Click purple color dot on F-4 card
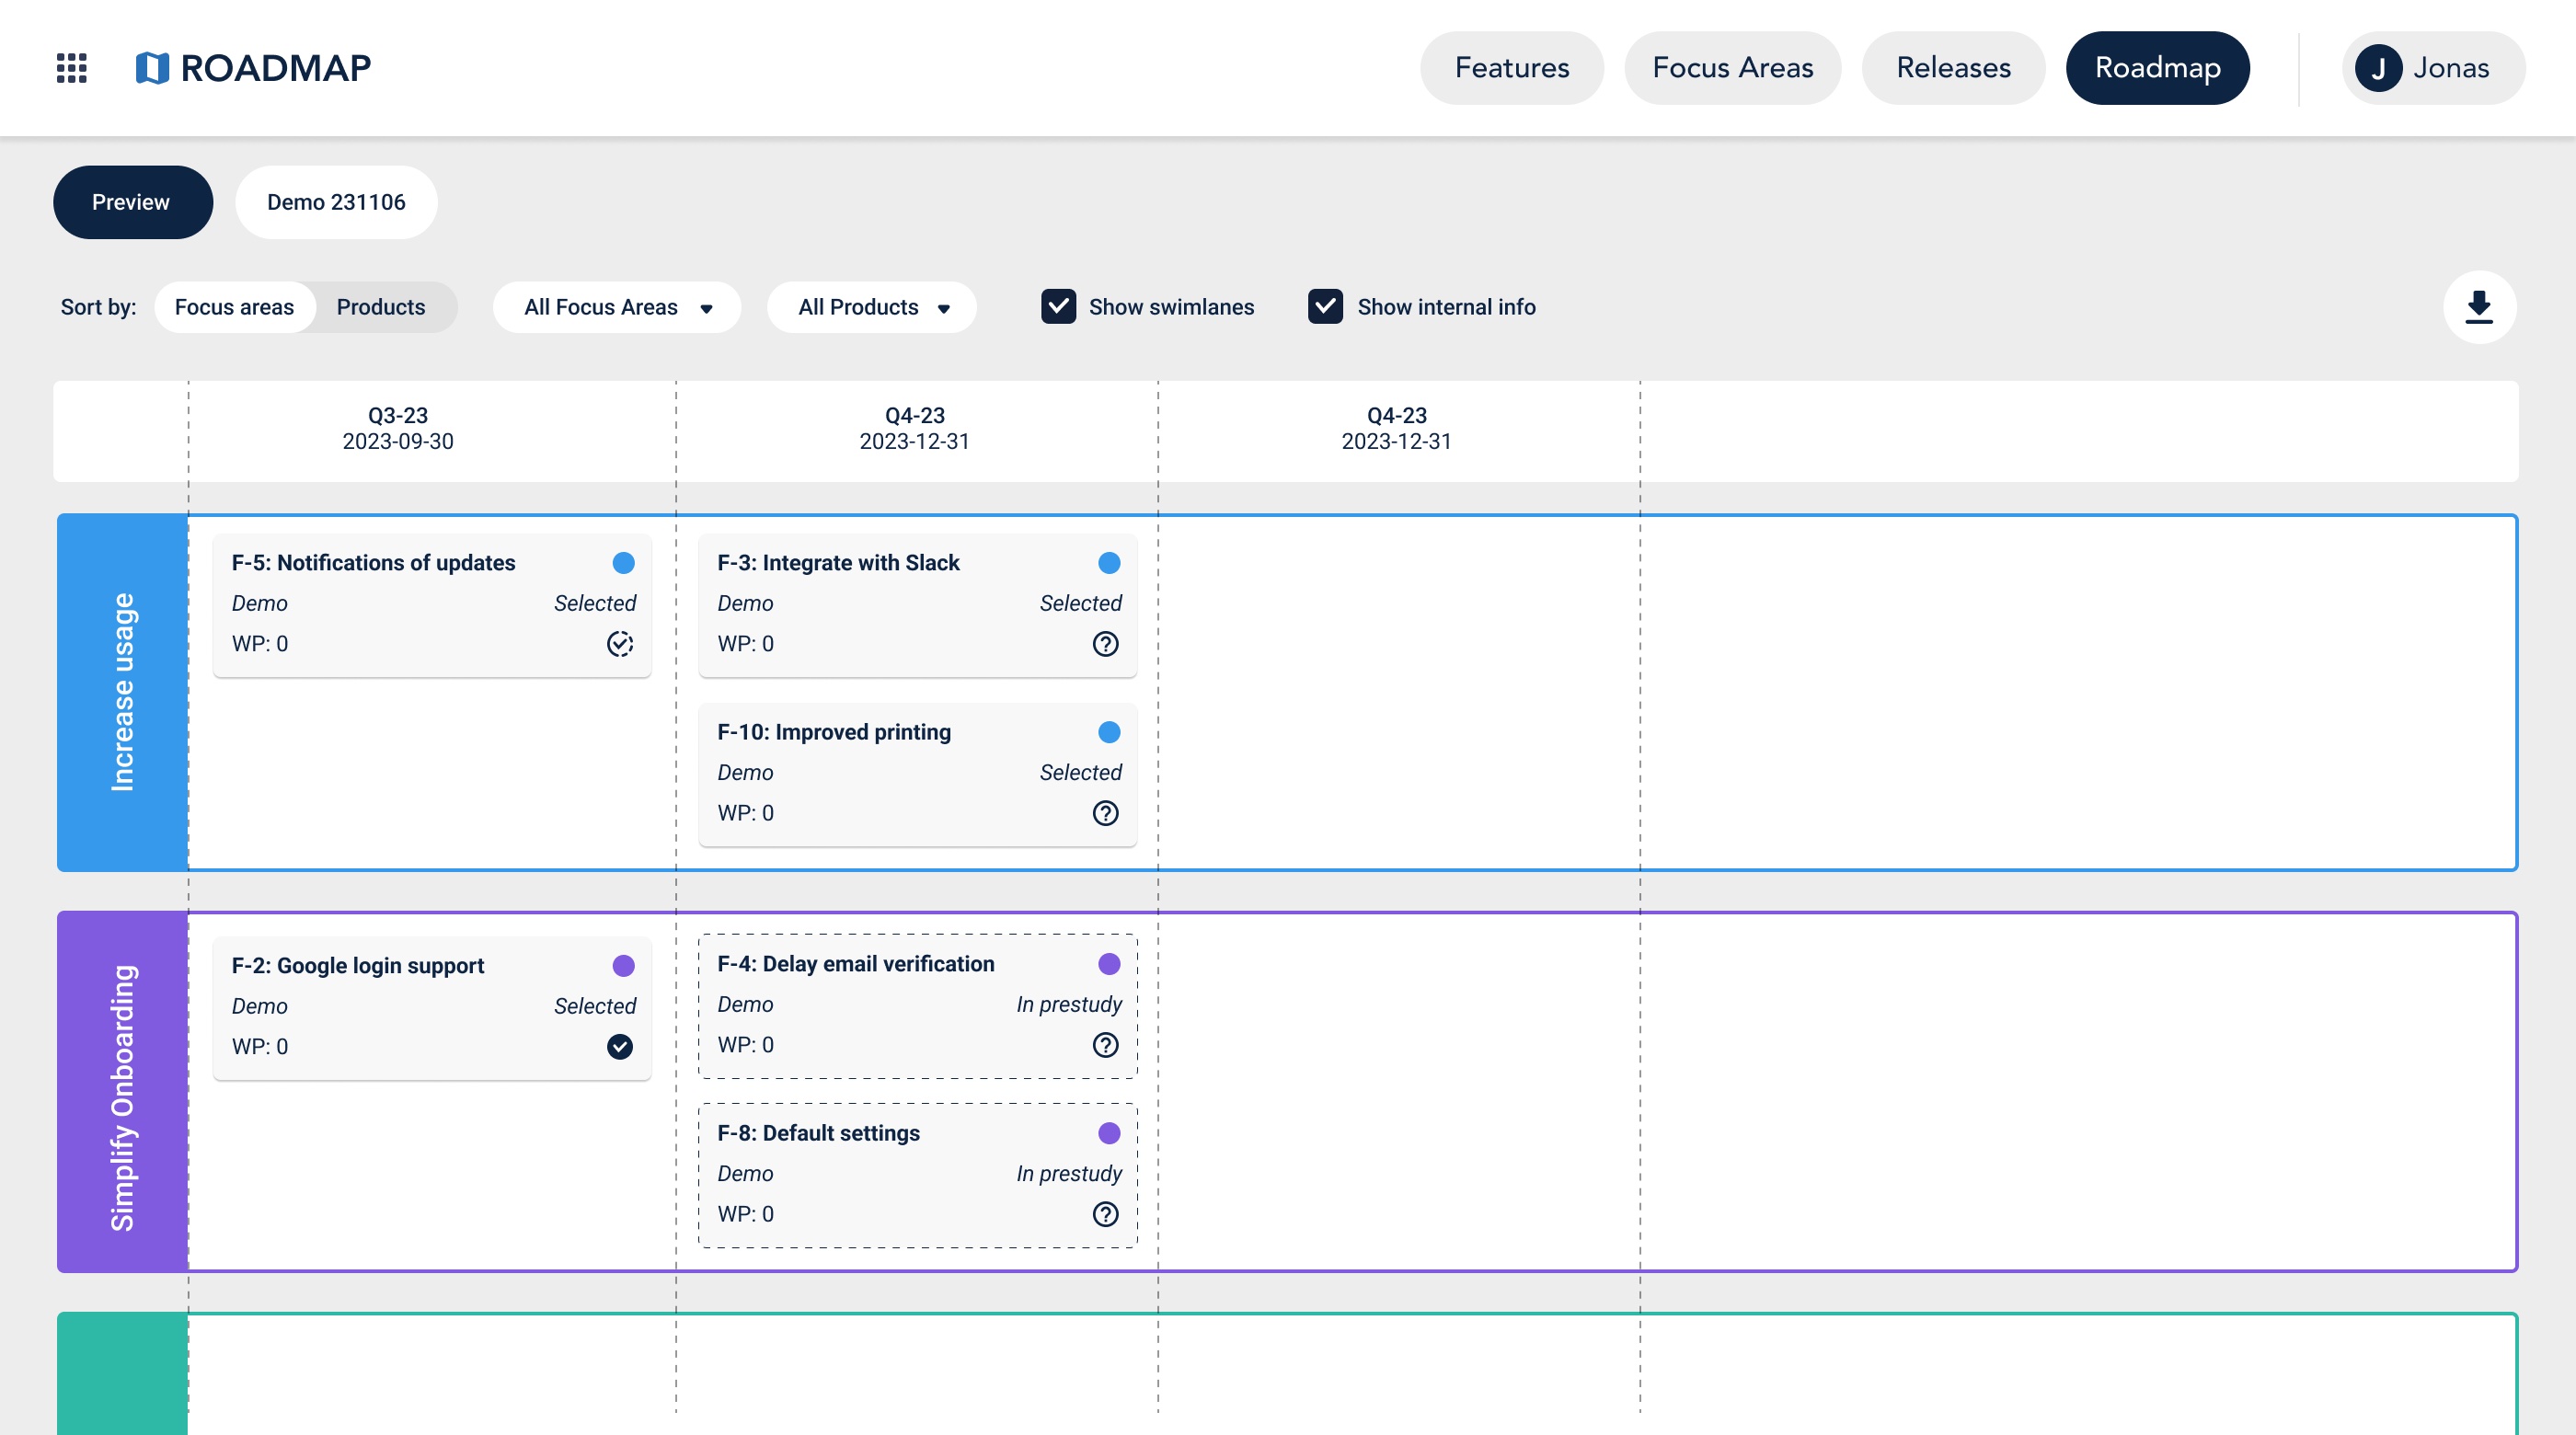The width and height of the screenshot is (2576, 1435). pos(1108,964)
